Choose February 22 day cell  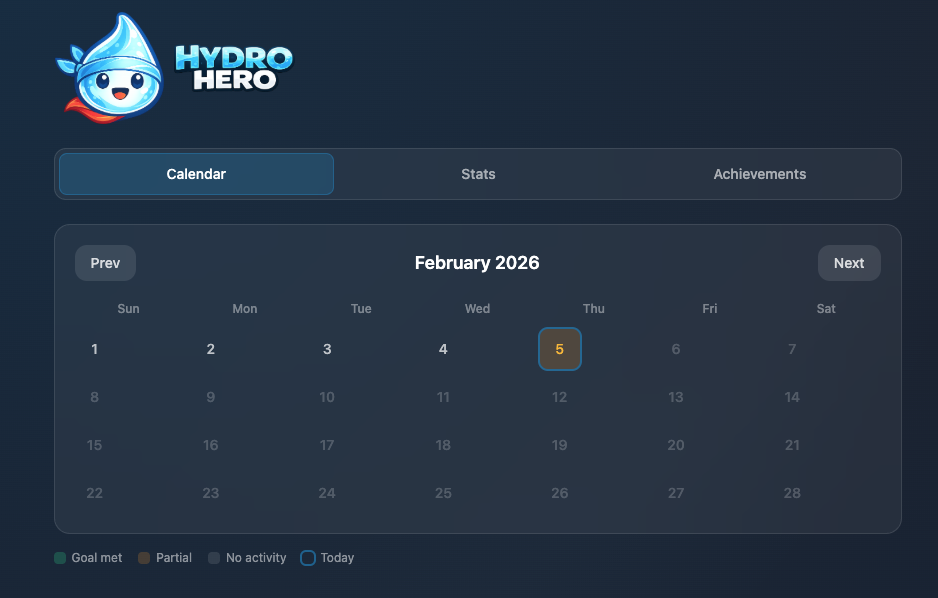[x=95, y=493]
